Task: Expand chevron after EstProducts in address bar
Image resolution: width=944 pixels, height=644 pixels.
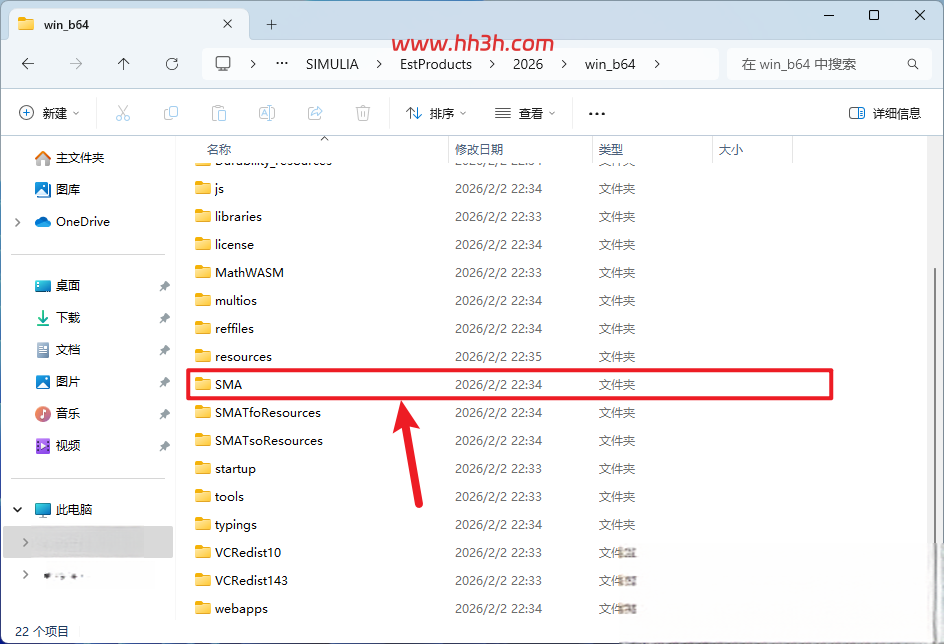Action: point(492,64)
